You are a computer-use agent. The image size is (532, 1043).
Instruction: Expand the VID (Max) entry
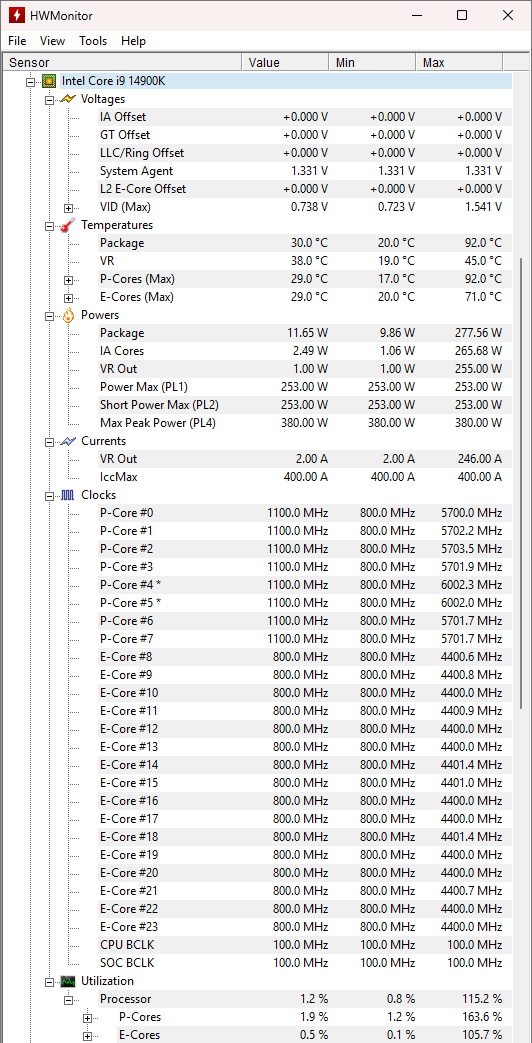[68, 208]
